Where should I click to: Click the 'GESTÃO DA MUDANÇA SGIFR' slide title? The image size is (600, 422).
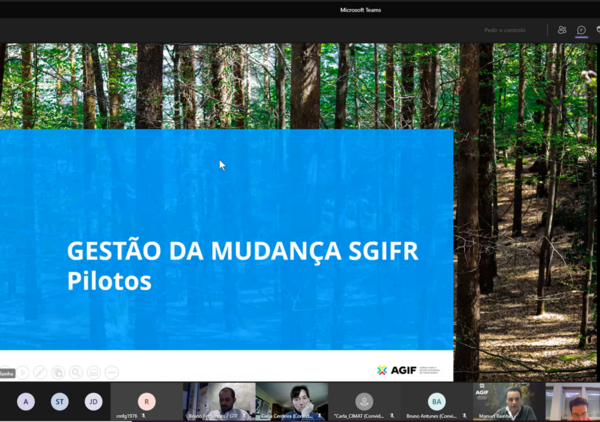pos(243,251)
